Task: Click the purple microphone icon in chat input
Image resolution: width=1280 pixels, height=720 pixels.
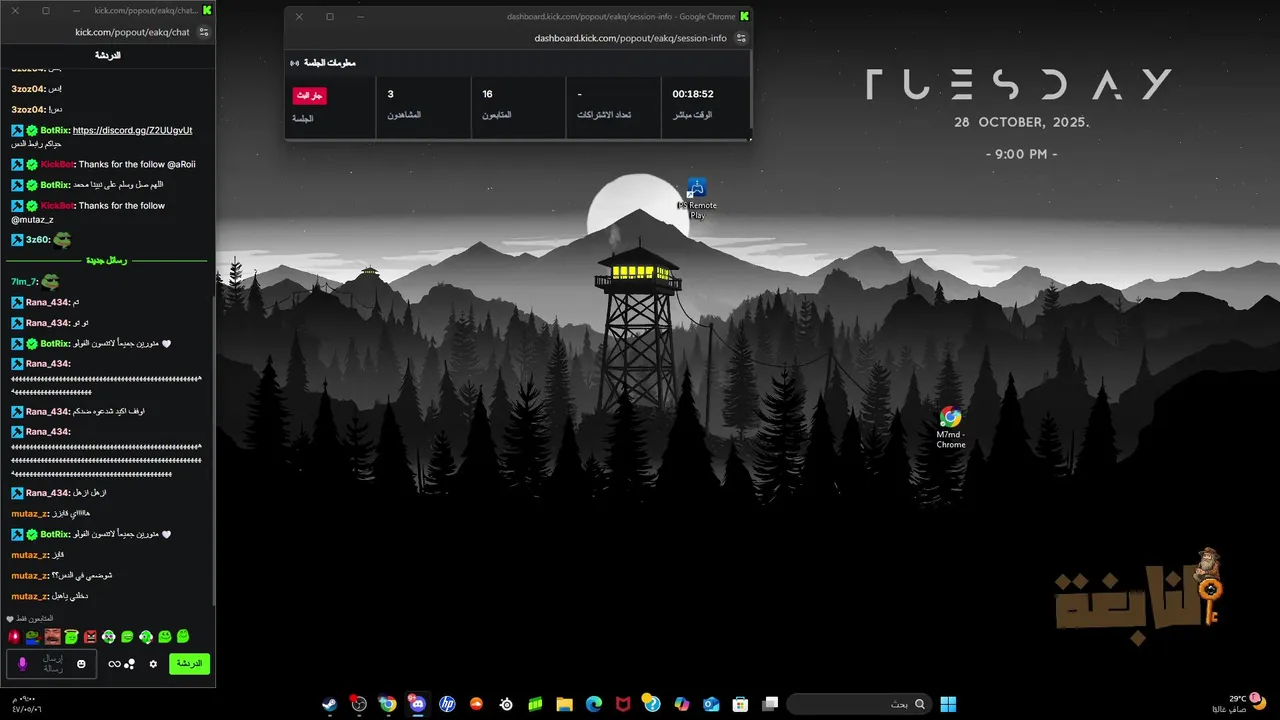Action: pyautogui.click(x=23, y=664)
